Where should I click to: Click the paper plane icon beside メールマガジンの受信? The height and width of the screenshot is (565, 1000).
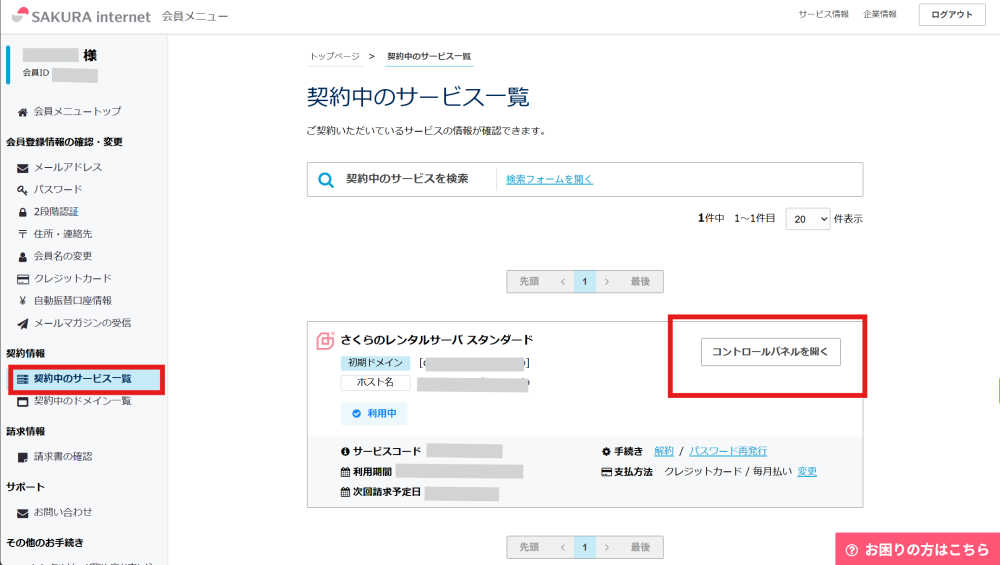coord(22,324)
